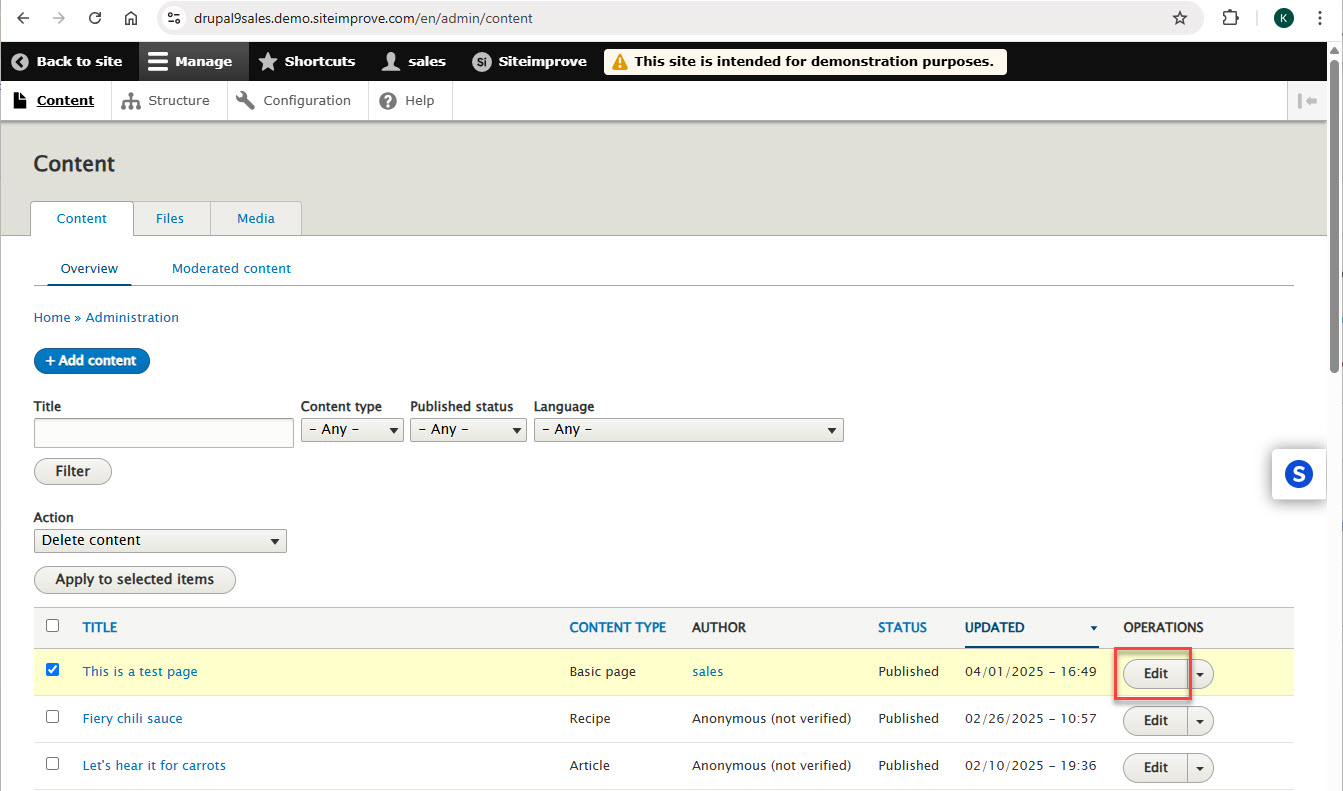1343x791 pixels.
Task: Sort by the Updated column
Action: pyautogui.click(x=993, y=627)
